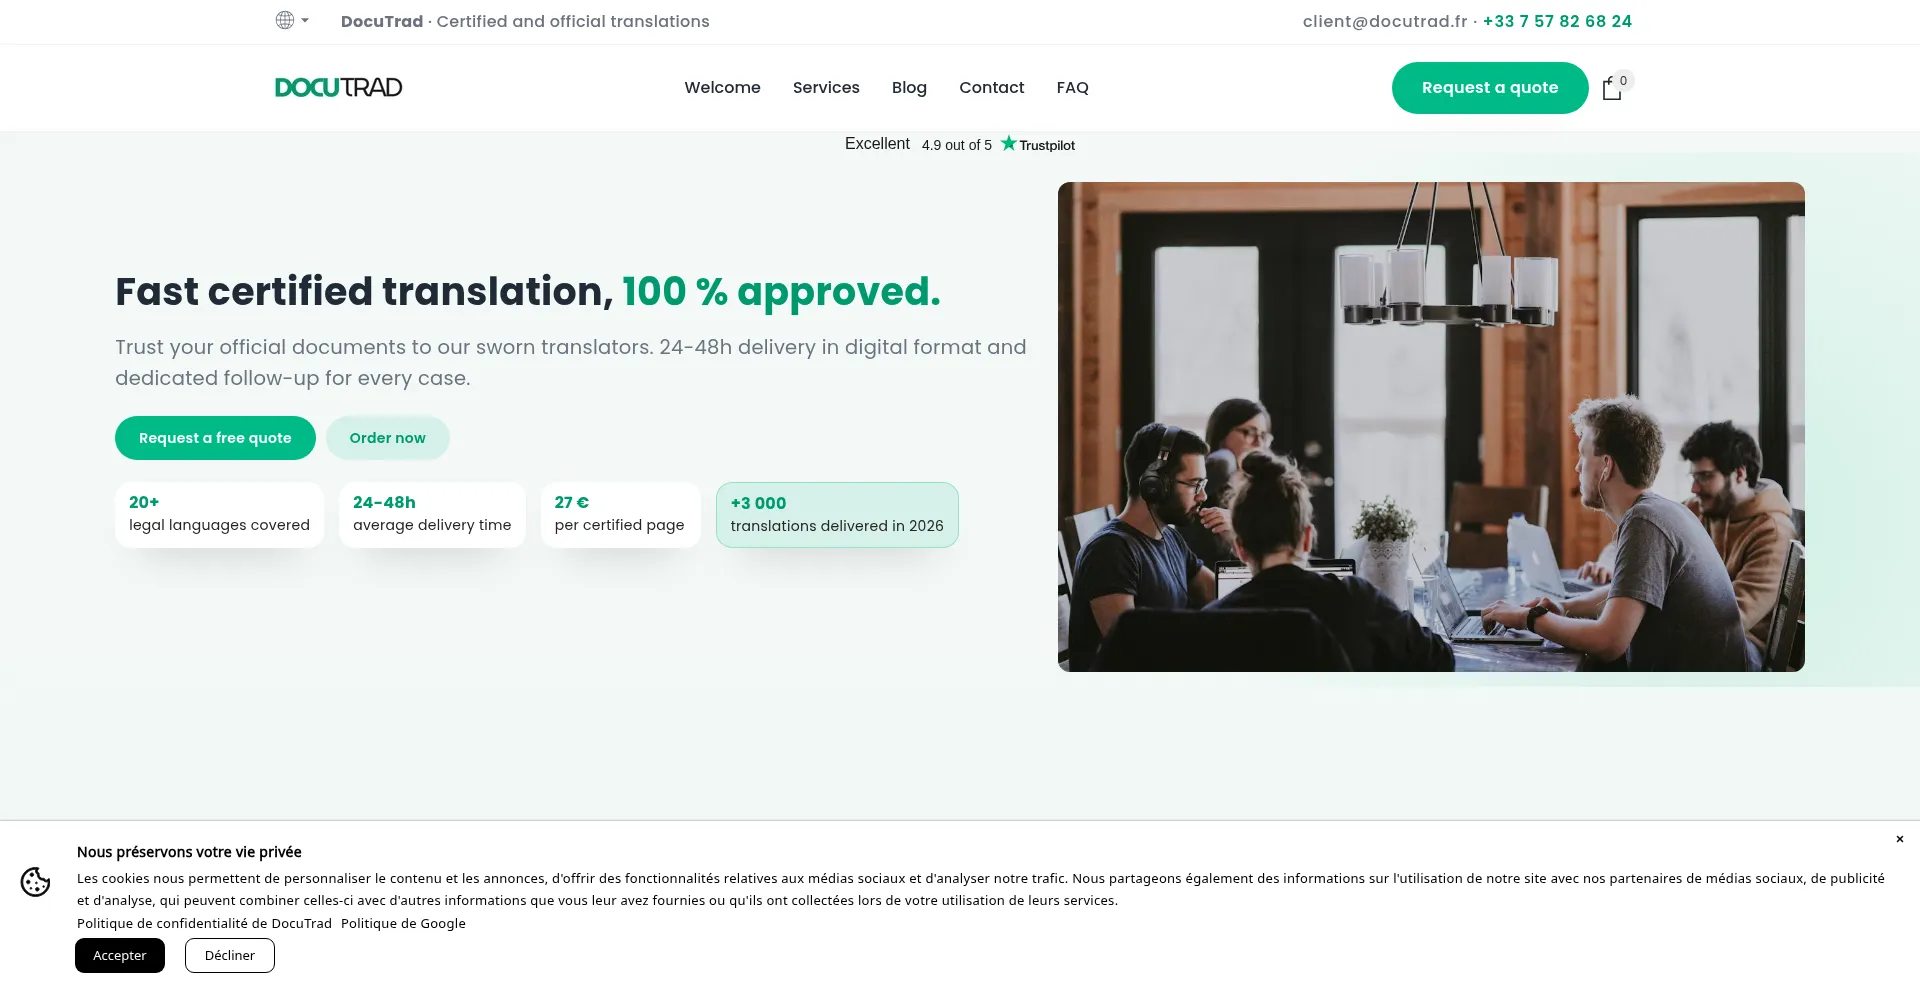This screenshot has height=993, width=1920.
Task: Click the 'Excellent' Trustpilot rating text
Action: coord(877,144)
